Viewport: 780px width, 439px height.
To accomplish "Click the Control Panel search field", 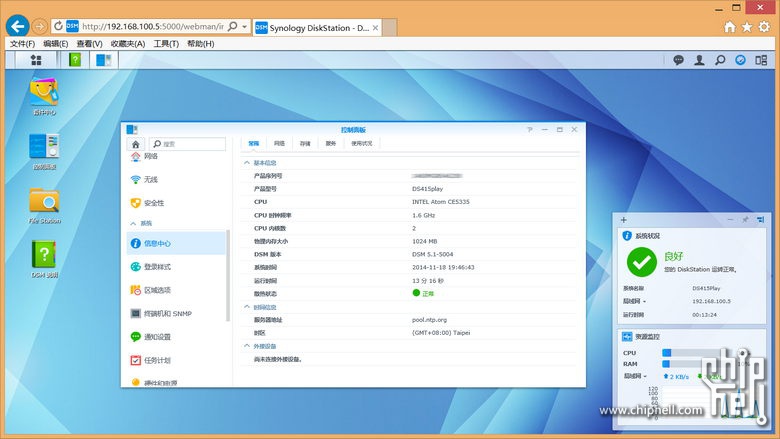I will 188,144.
